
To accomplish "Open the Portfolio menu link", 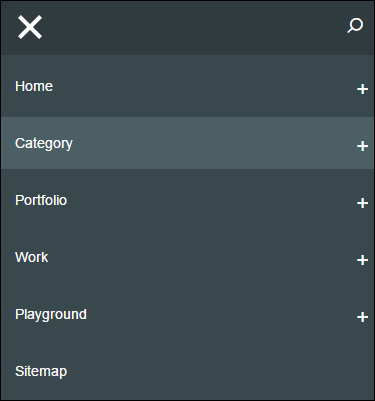I will pos(41,200).
